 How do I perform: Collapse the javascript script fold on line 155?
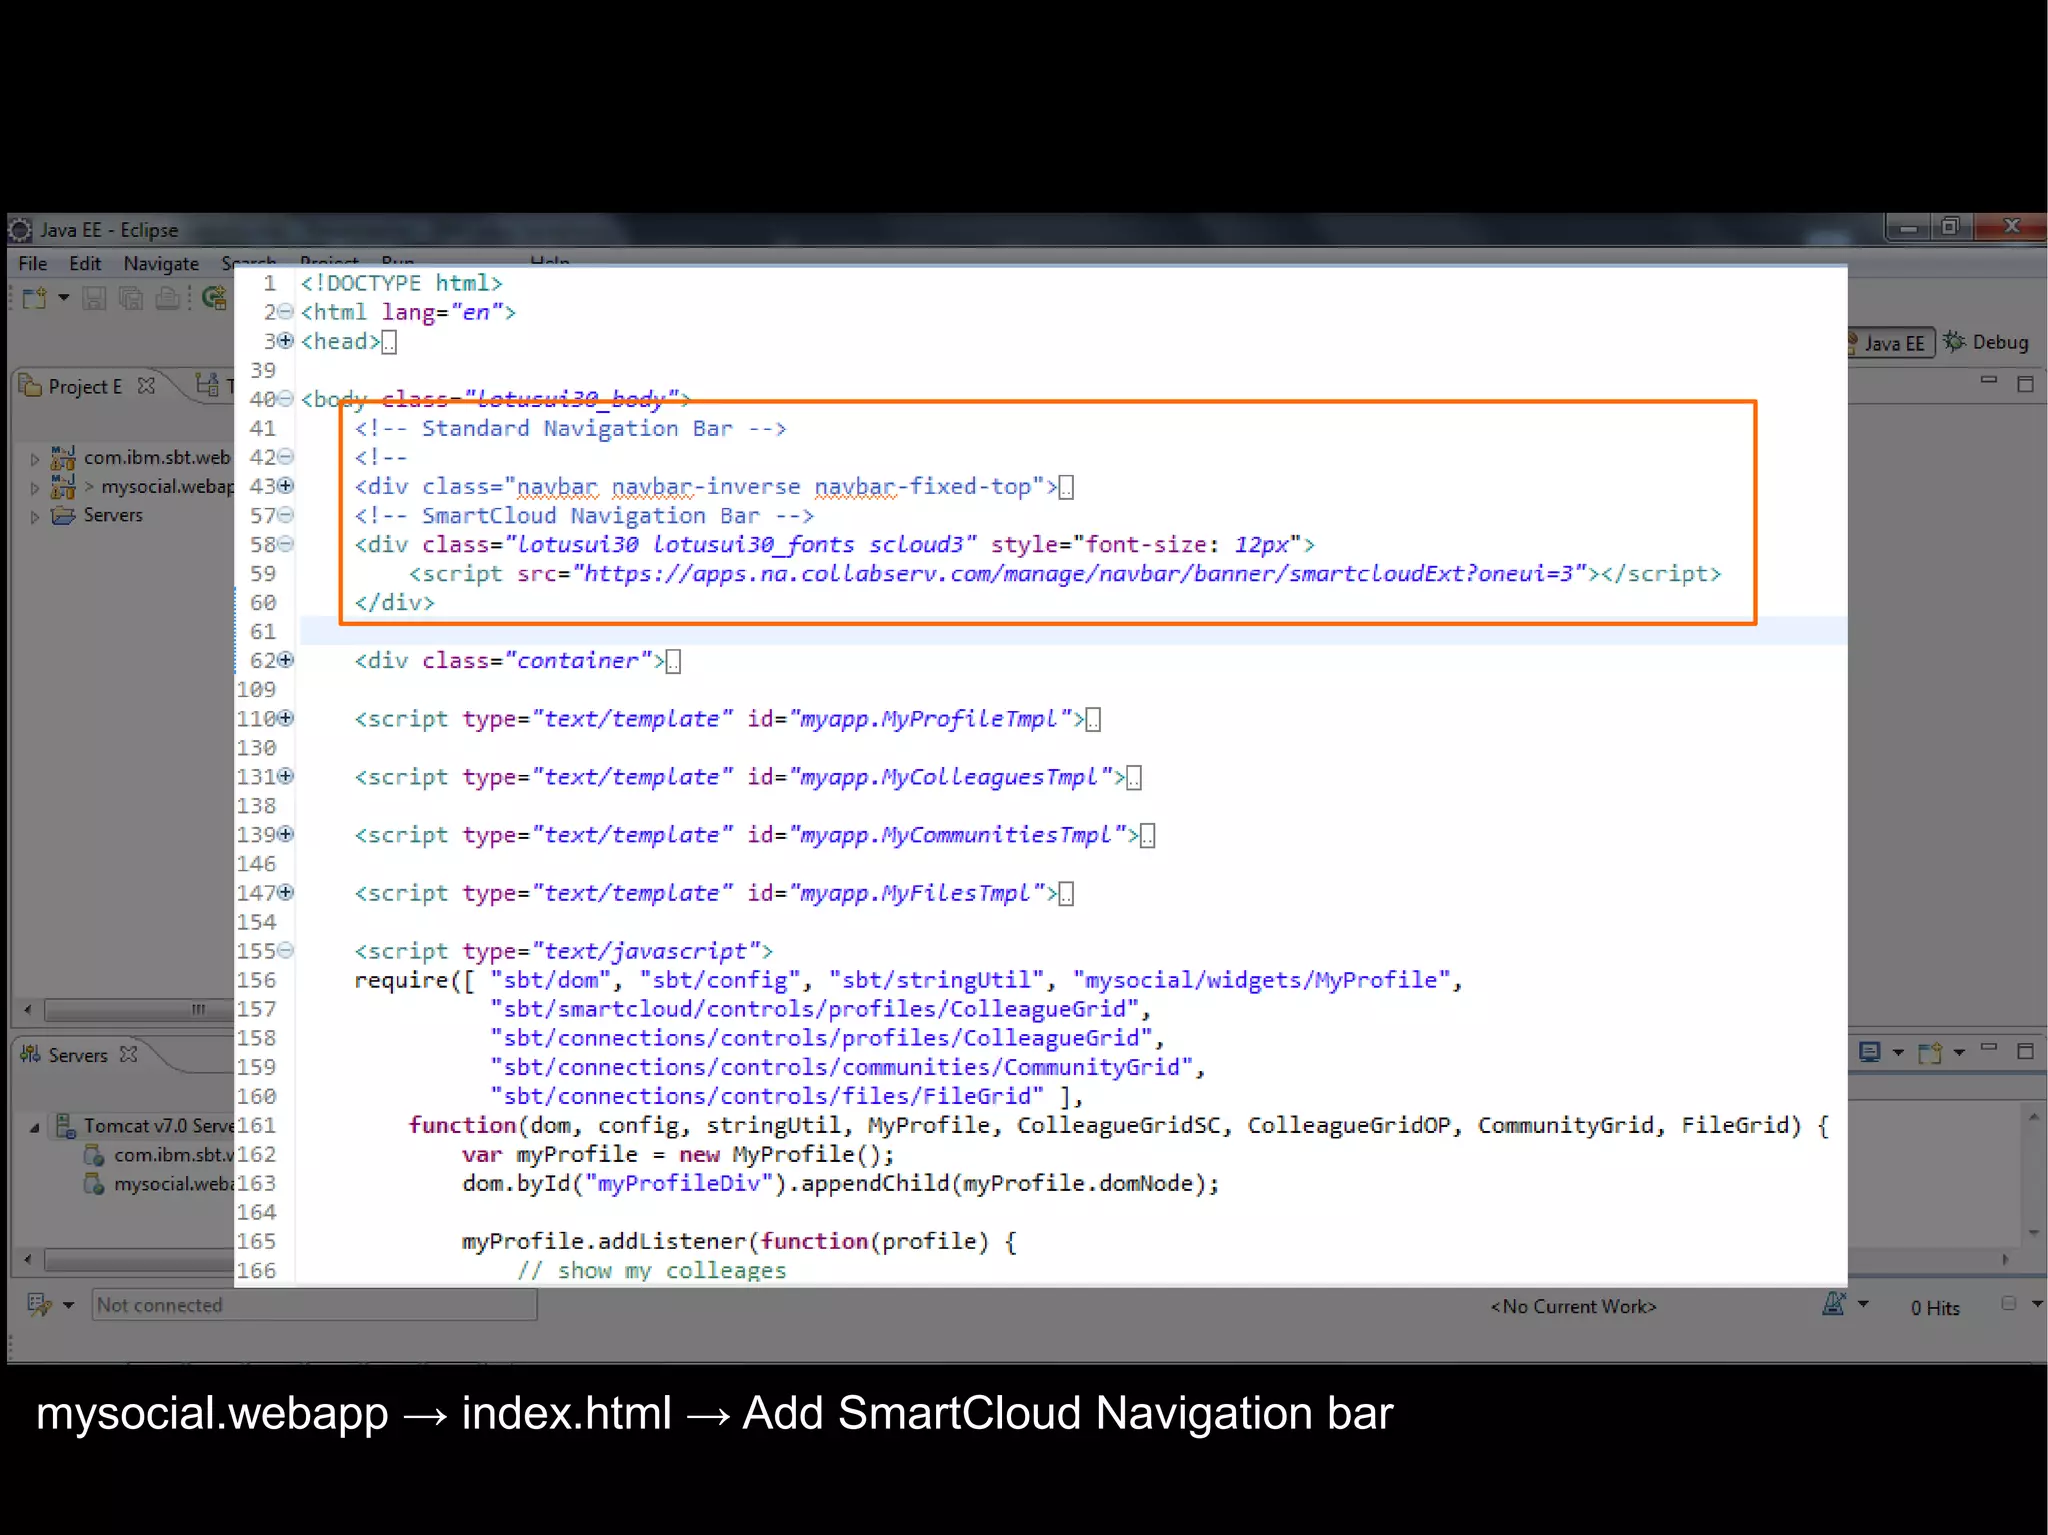pos(286,950)
